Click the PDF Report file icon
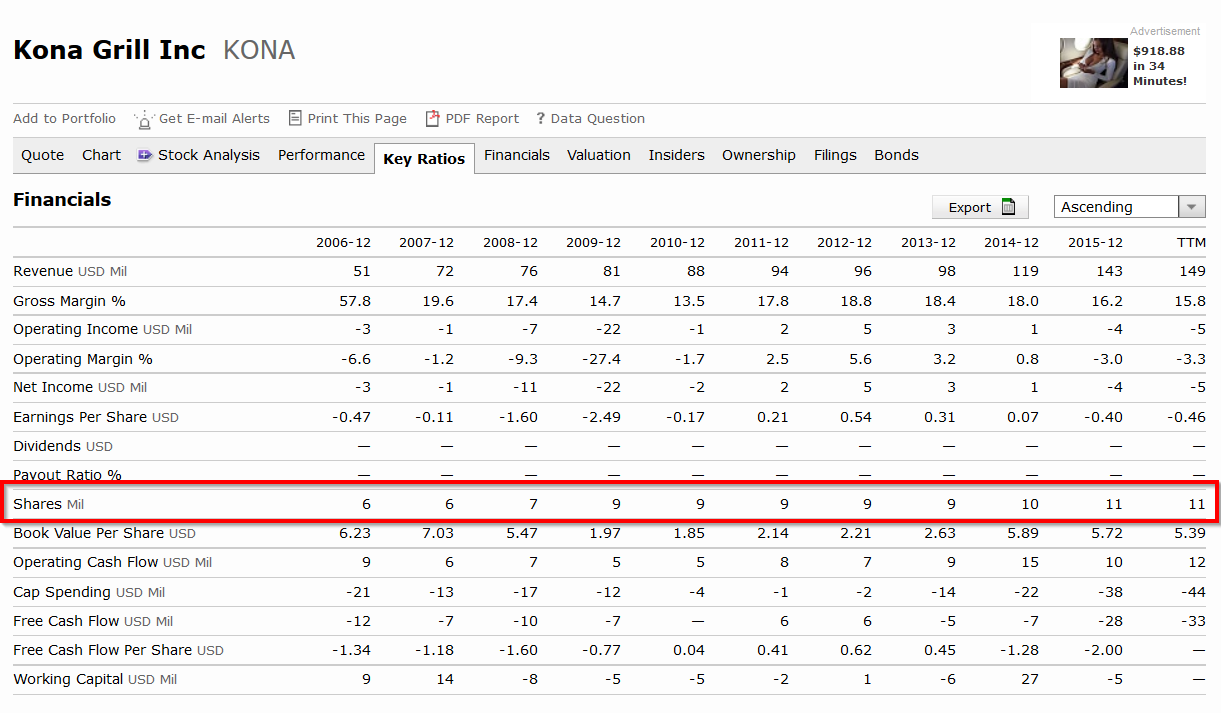Image resolution: width=1221 pixels, height=713 pixels. (433, 118)
